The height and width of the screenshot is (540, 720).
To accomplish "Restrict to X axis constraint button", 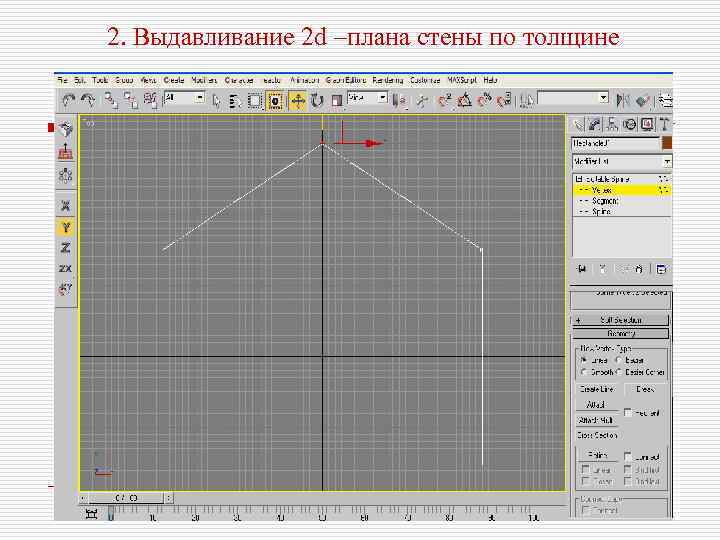I will (x=66, y=206).
